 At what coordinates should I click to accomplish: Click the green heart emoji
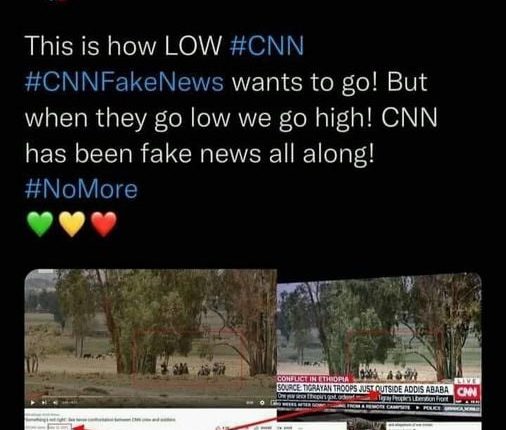pyautogui.click(x=40, y=224)
